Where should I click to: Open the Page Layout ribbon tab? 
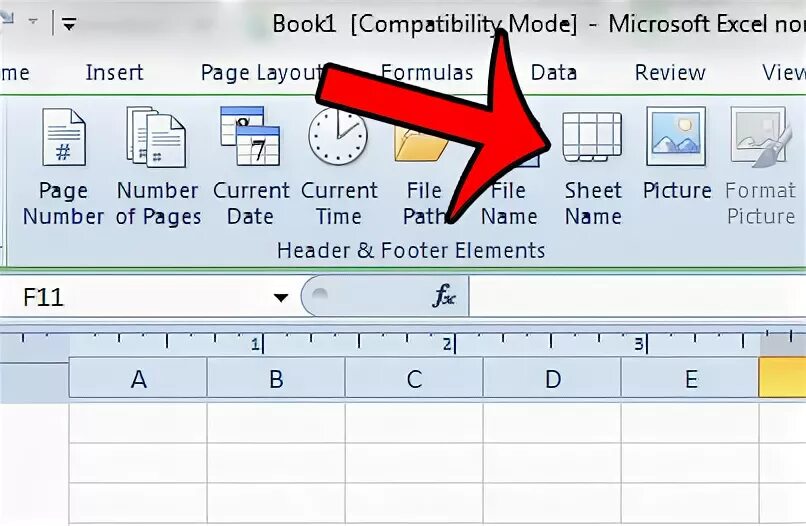point(261,73)
